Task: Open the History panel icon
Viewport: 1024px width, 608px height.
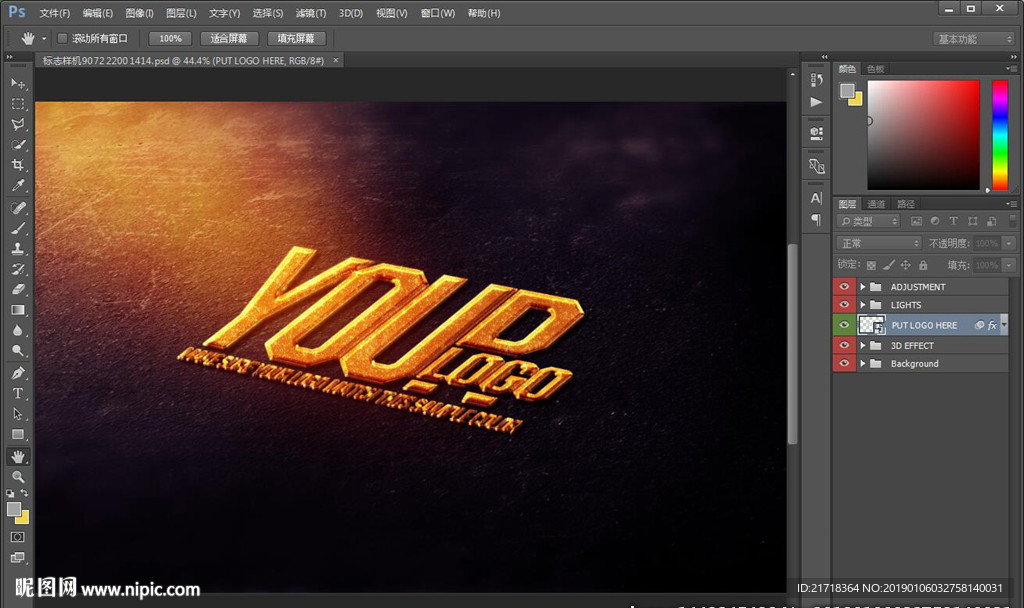Action: tap(816, 80)
